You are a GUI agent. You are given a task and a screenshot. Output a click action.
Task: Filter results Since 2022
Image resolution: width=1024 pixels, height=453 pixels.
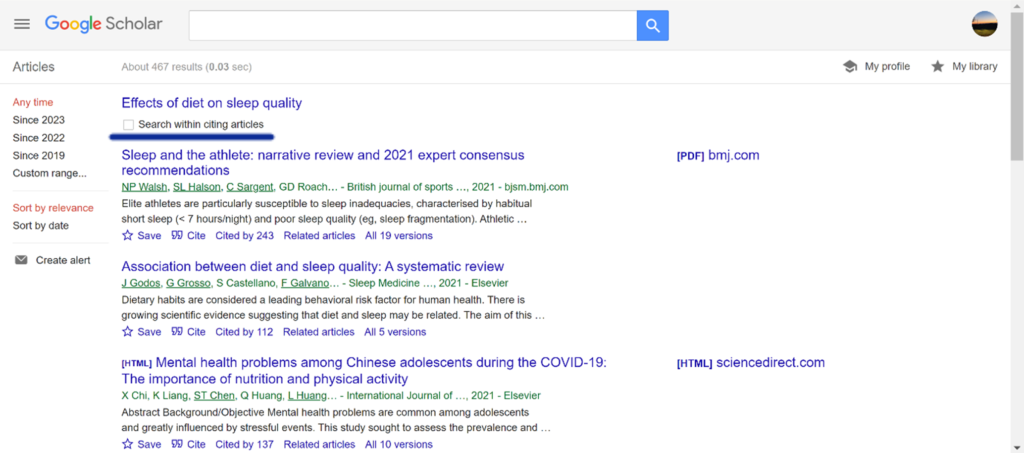tap(39, 138)
